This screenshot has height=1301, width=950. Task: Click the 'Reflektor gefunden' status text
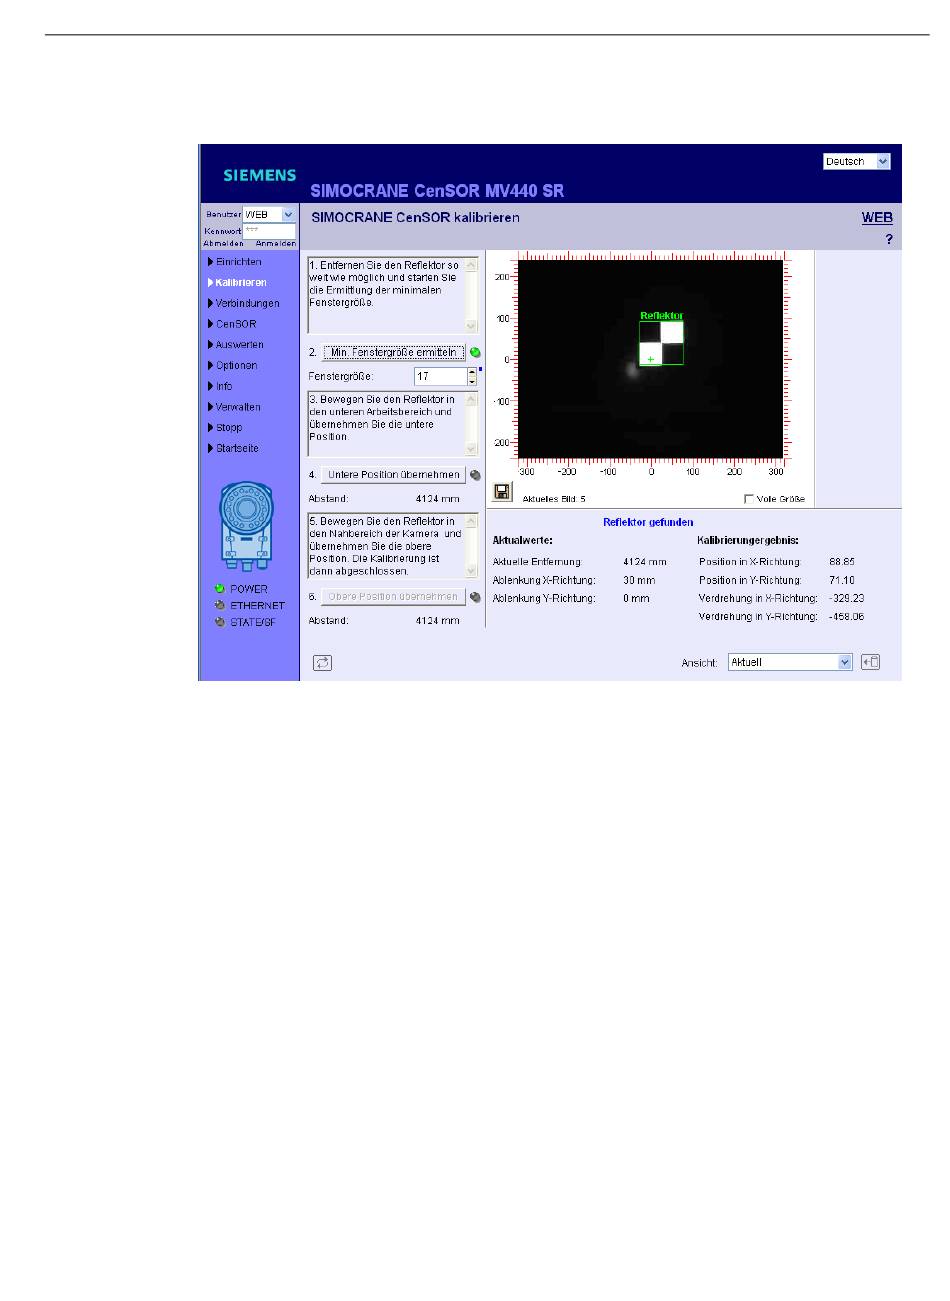[648, 522]
